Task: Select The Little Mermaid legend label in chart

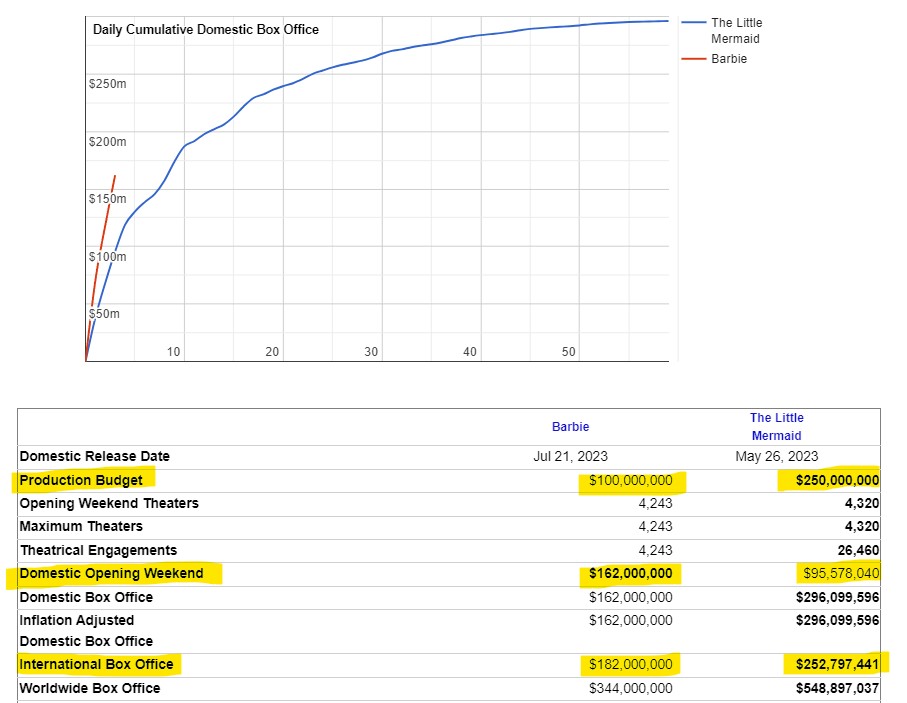Action: 736,30
